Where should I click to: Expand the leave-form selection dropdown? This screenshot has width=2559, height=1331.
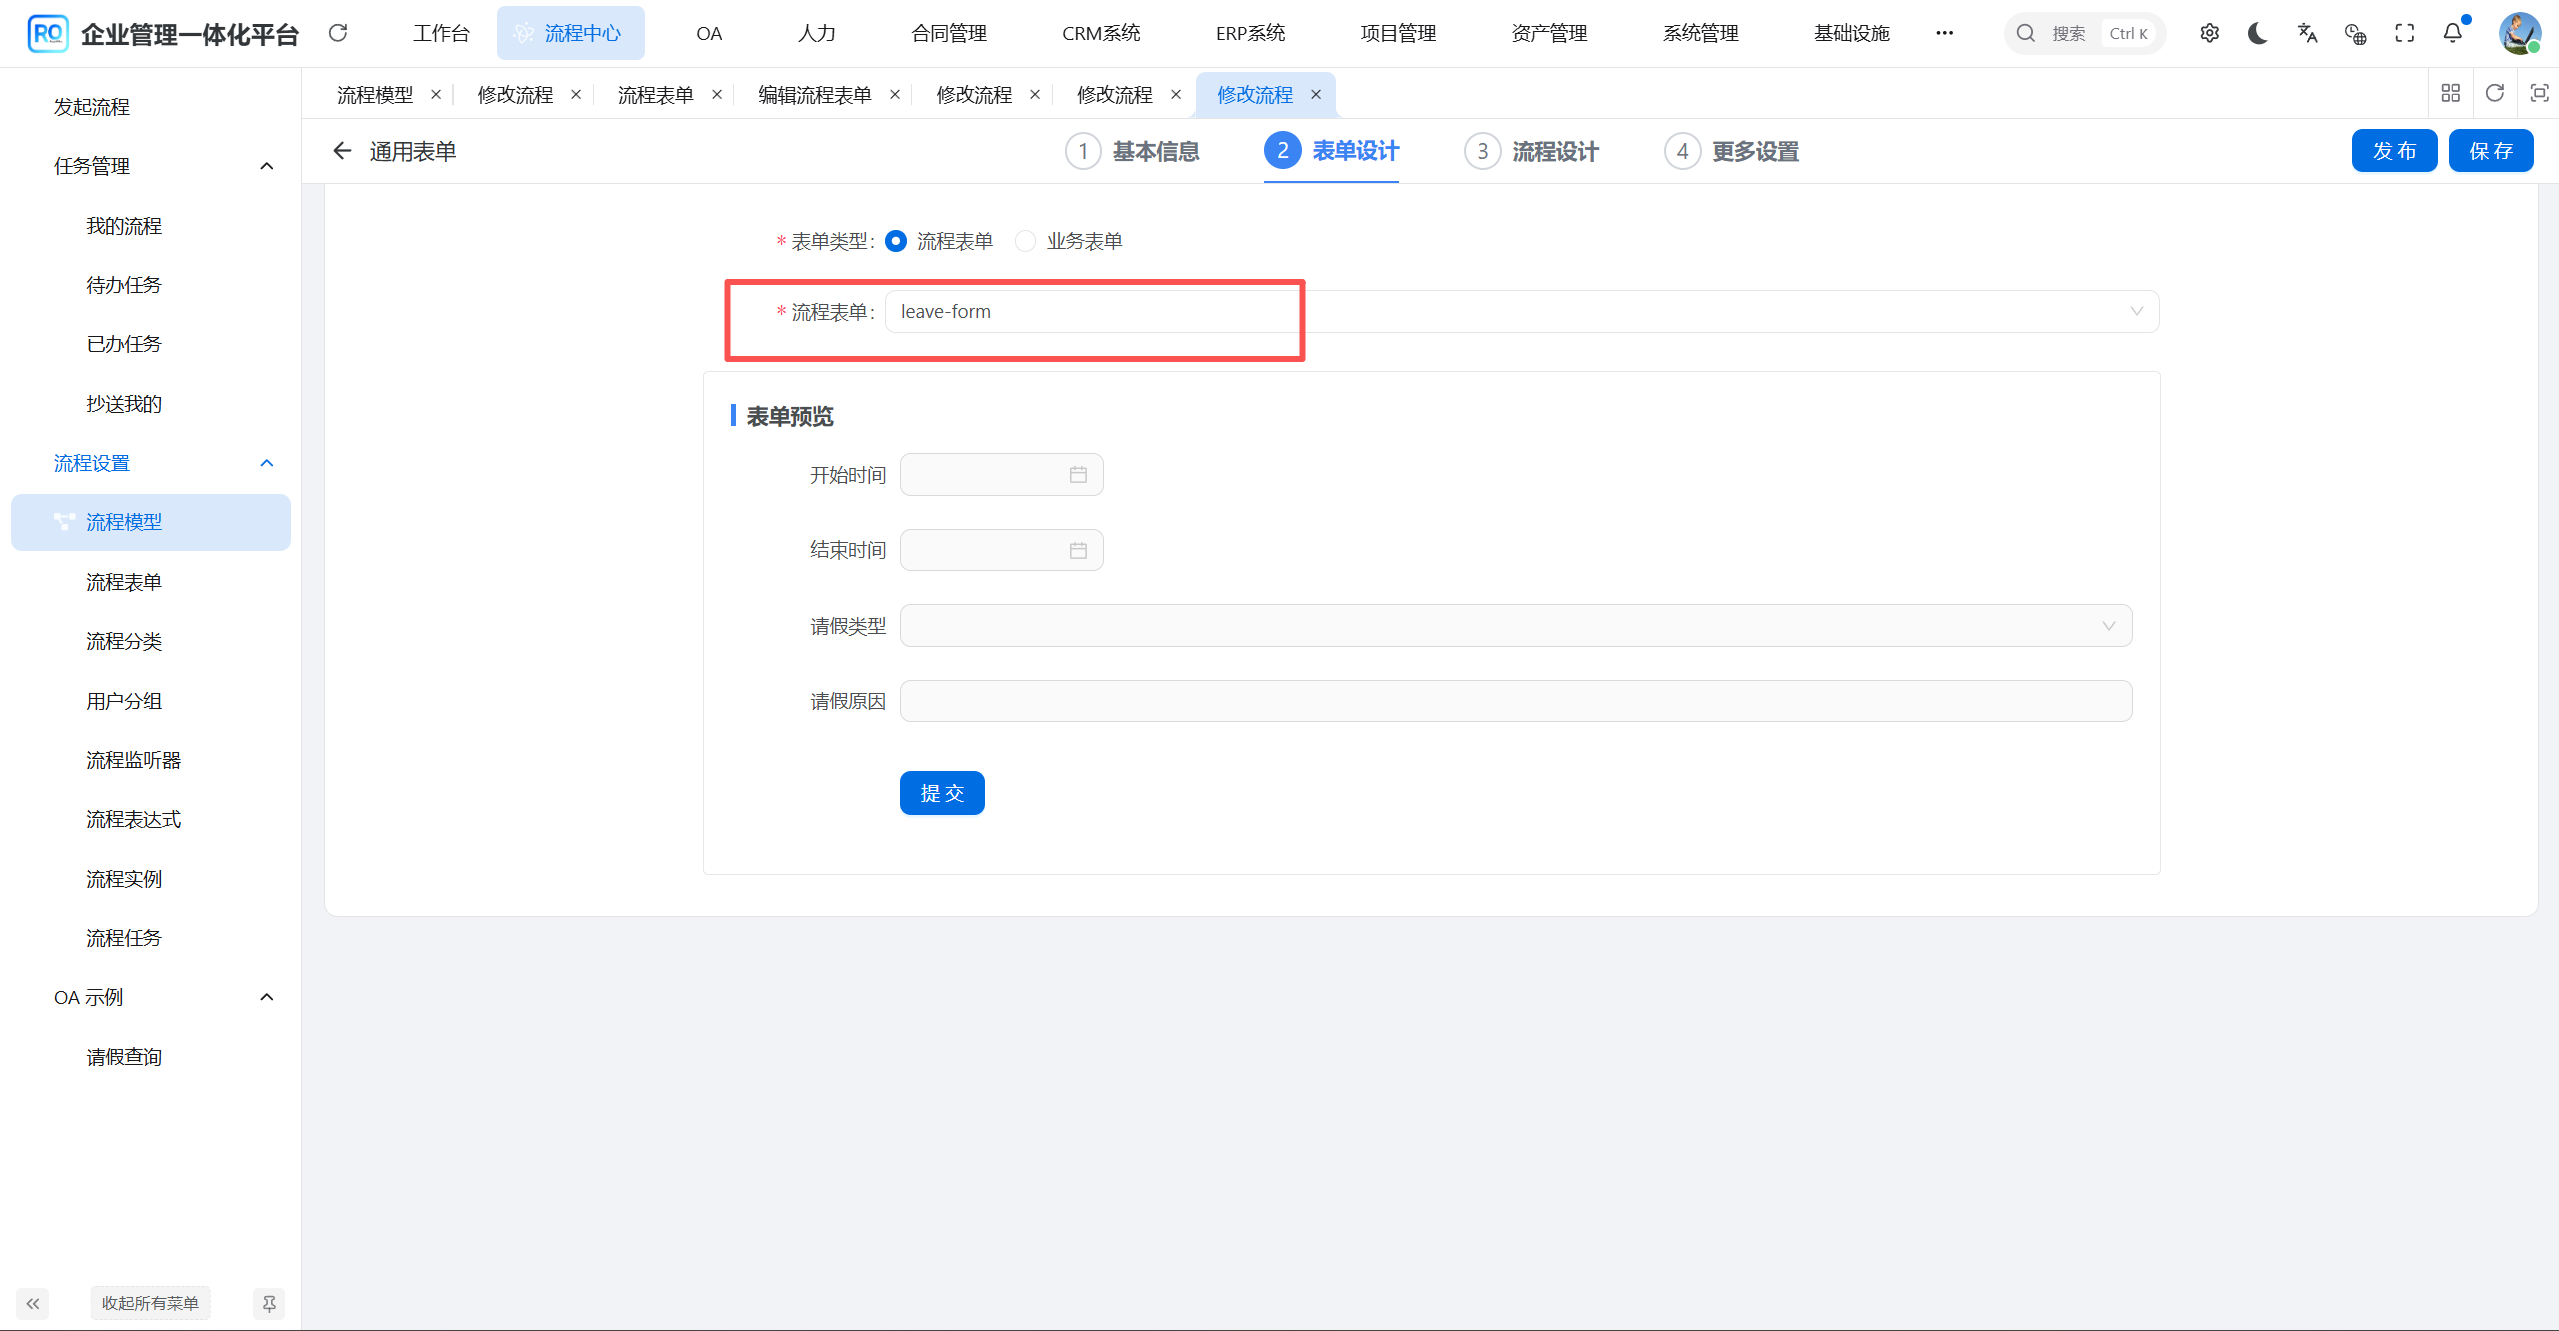(2137, 311)
